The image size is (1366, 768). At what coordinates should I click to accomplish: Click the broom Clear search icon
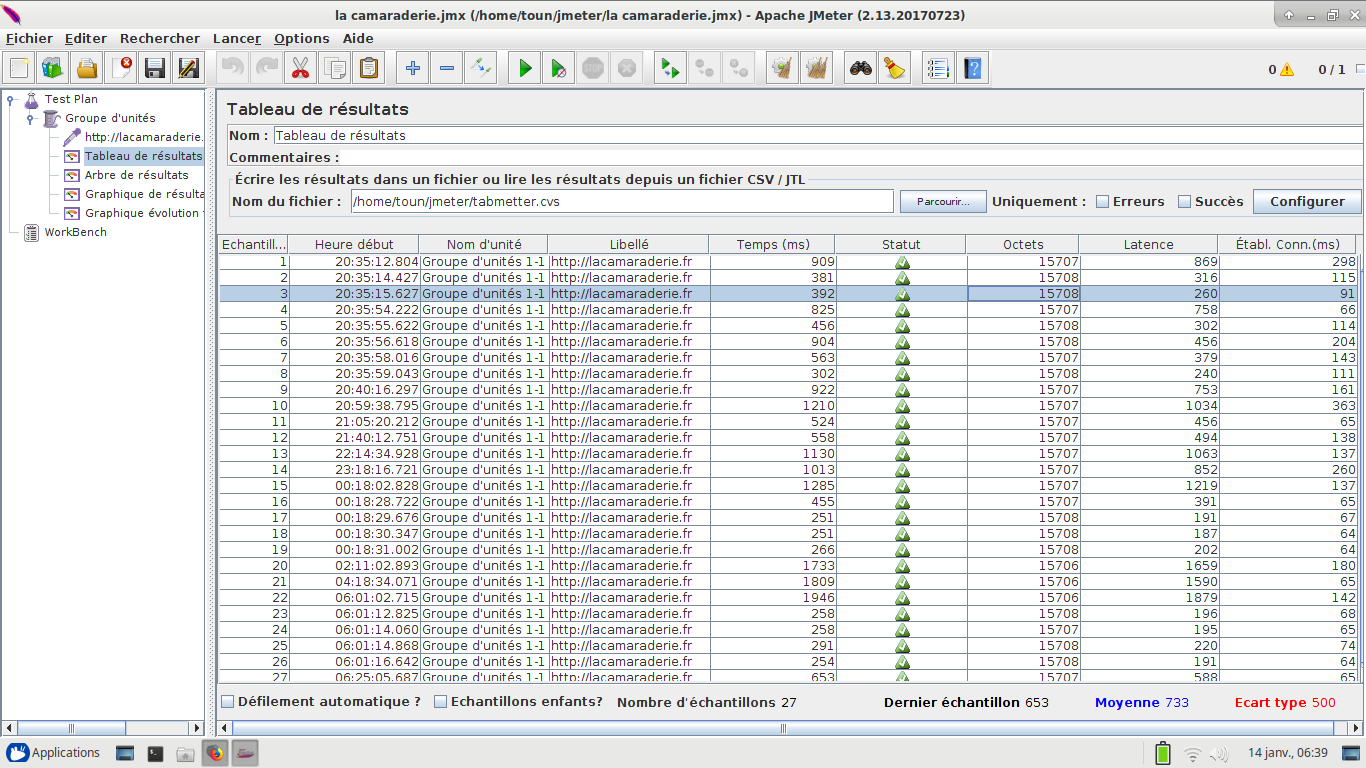(x=894, y=68)
